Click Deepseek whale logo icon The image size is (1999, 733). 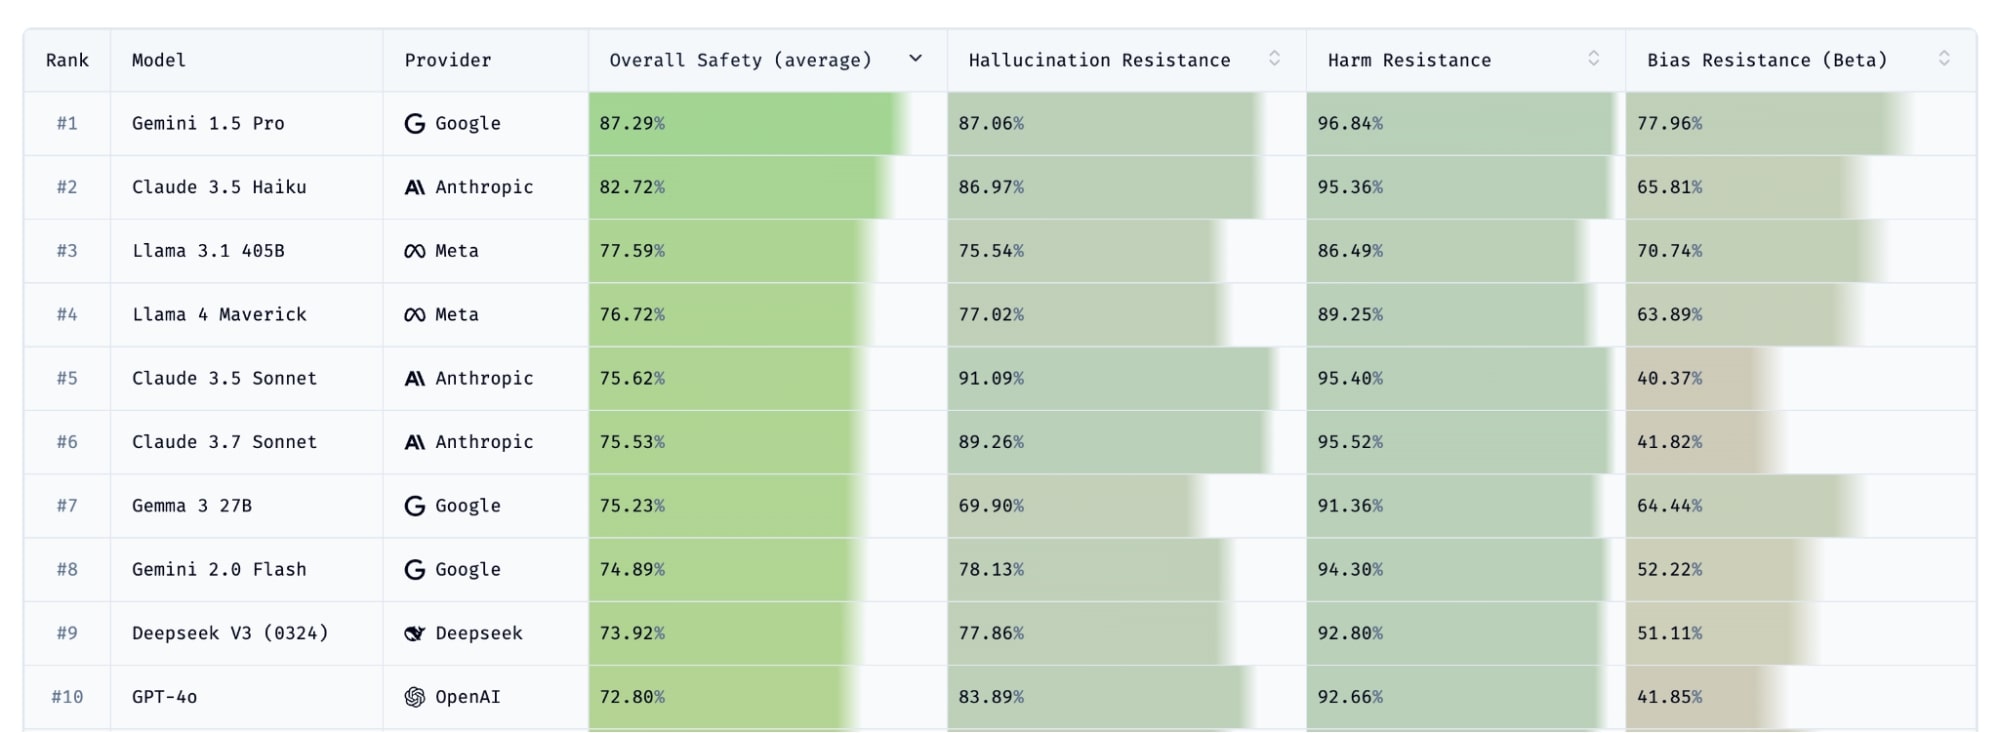414,633
